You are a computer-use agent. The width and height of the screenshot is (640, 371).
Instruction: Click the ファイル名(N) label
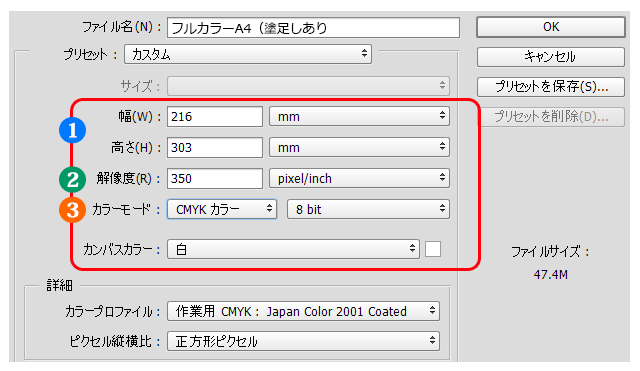[122, 27]
